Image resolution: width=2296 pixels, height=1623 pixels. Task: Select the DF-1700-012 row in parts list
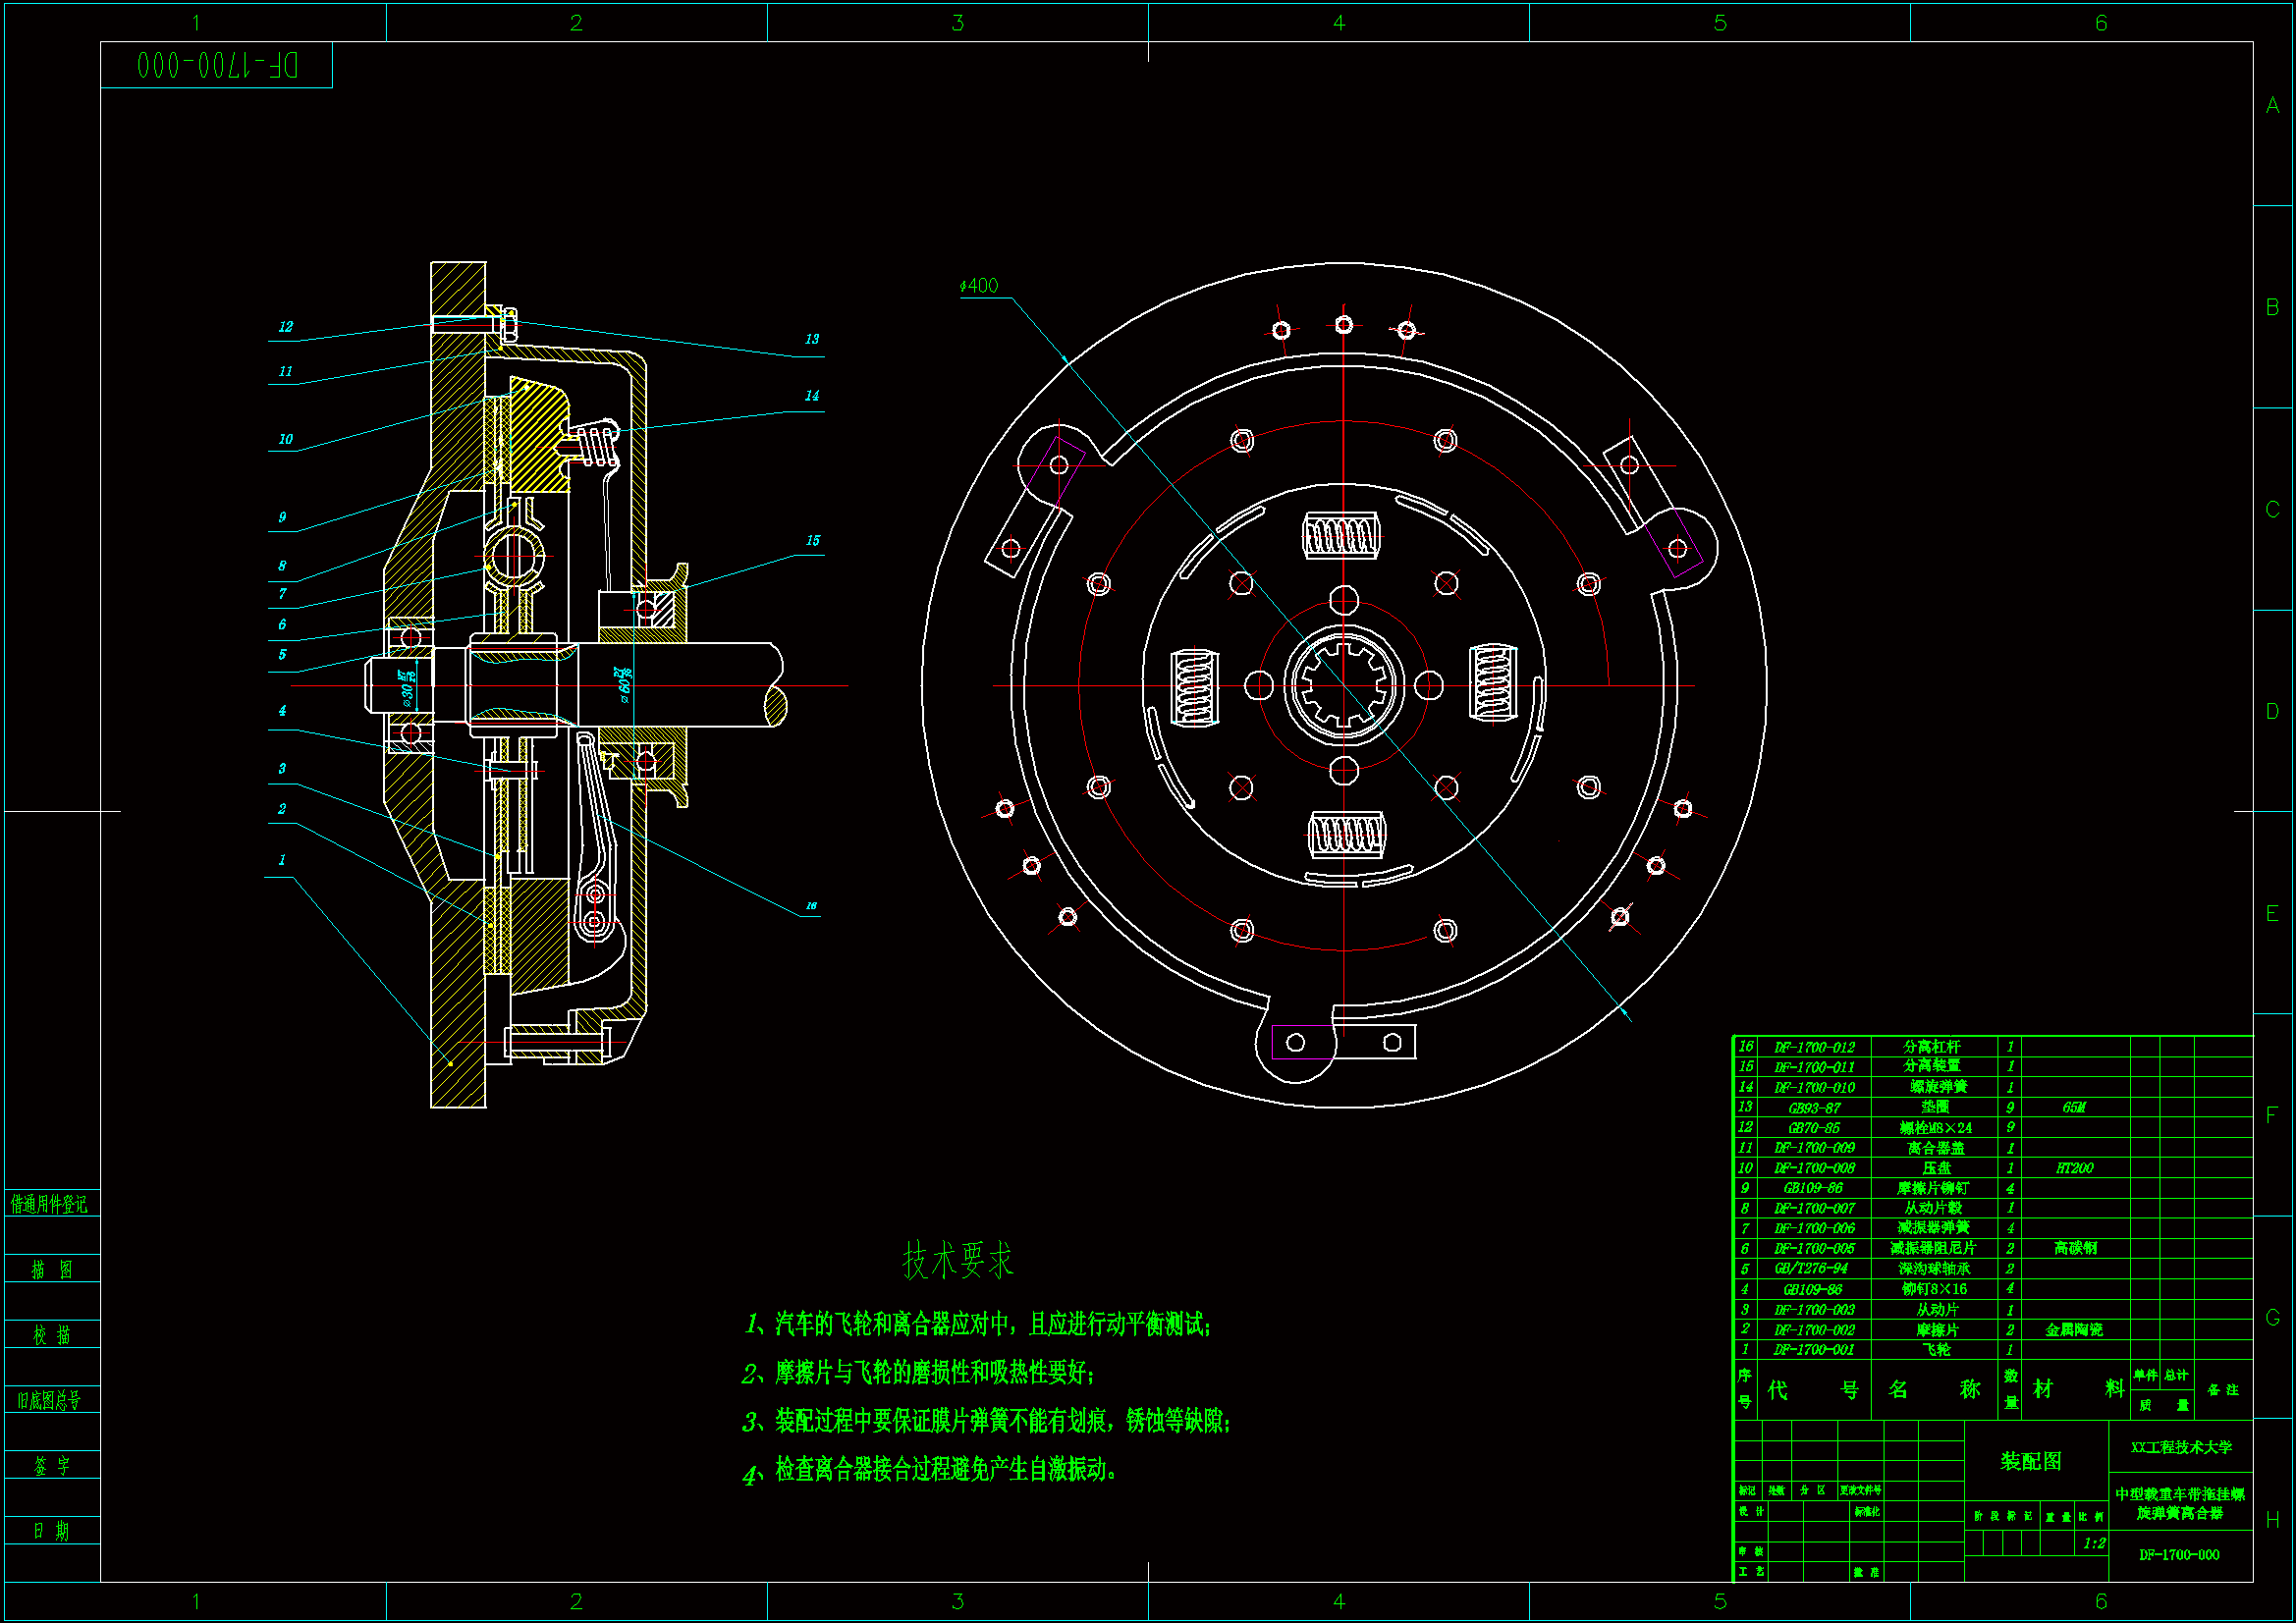(x=1813, y=1048)
